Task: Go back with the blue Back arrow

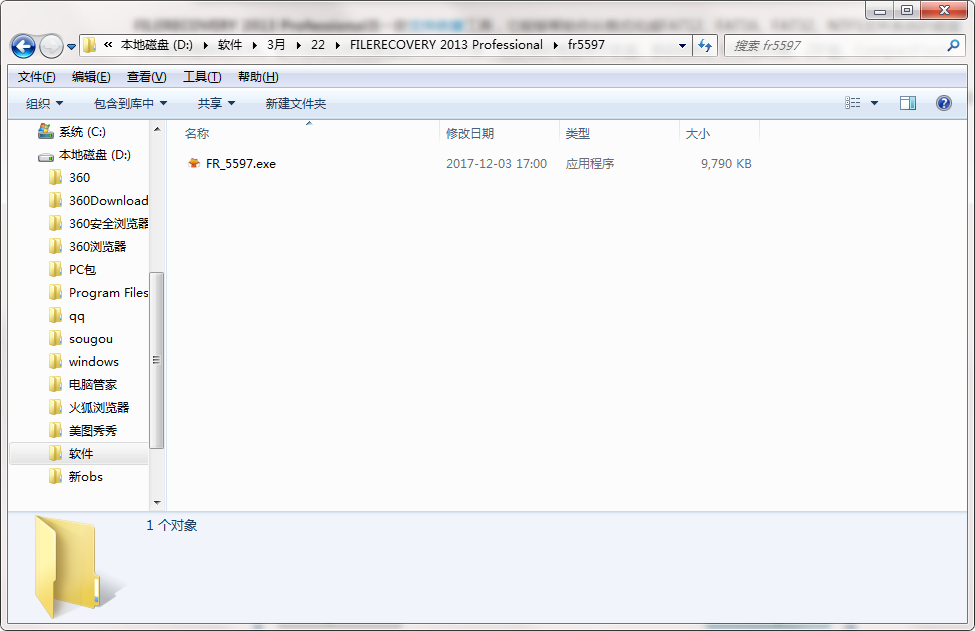Action: [23, 46]
